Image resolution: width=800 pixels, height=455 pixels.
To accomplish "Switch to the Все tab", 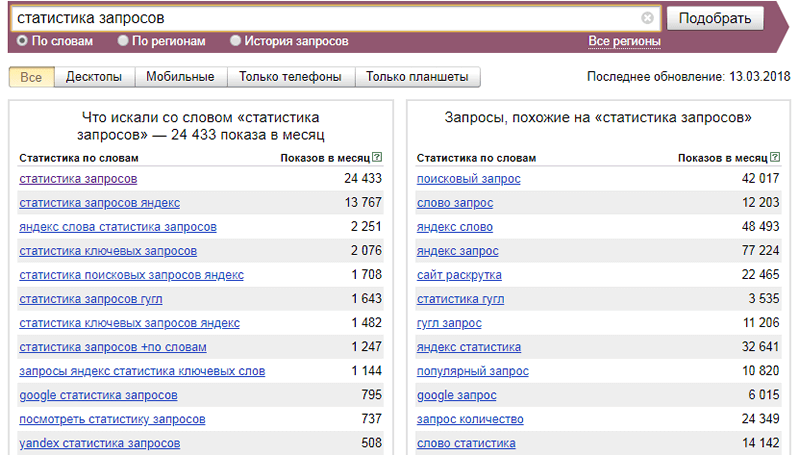I will click(x=31, y=77).
